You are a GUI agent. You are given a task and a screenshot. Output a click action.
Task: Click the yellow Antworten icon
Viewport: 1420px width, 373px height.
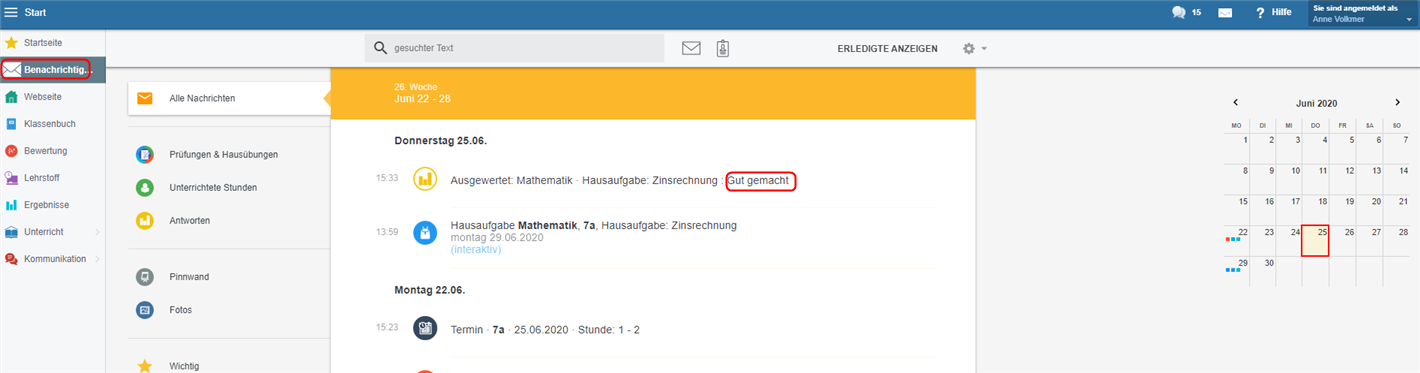coord(145,220)
